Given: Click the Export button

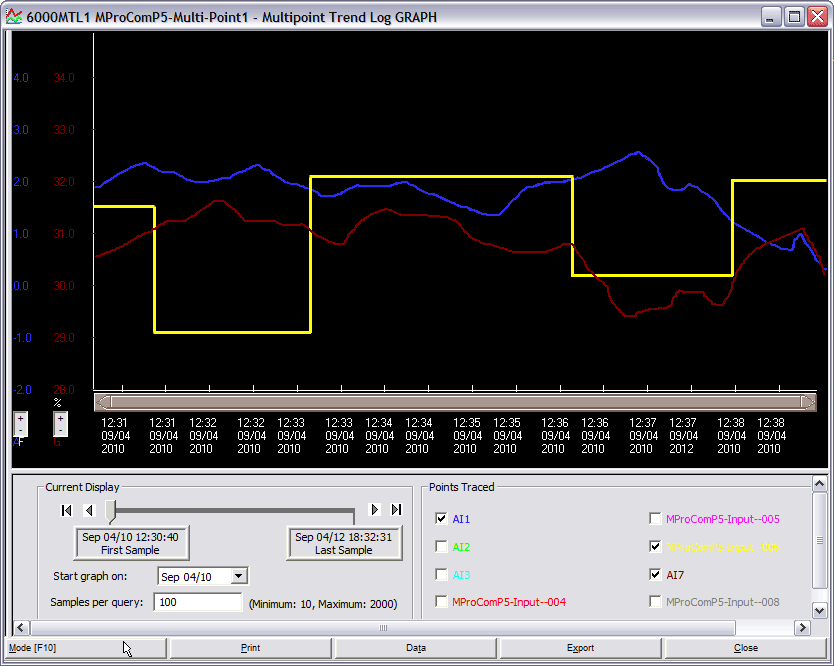Looking at the screenshot, I should (x=581, y=648).
